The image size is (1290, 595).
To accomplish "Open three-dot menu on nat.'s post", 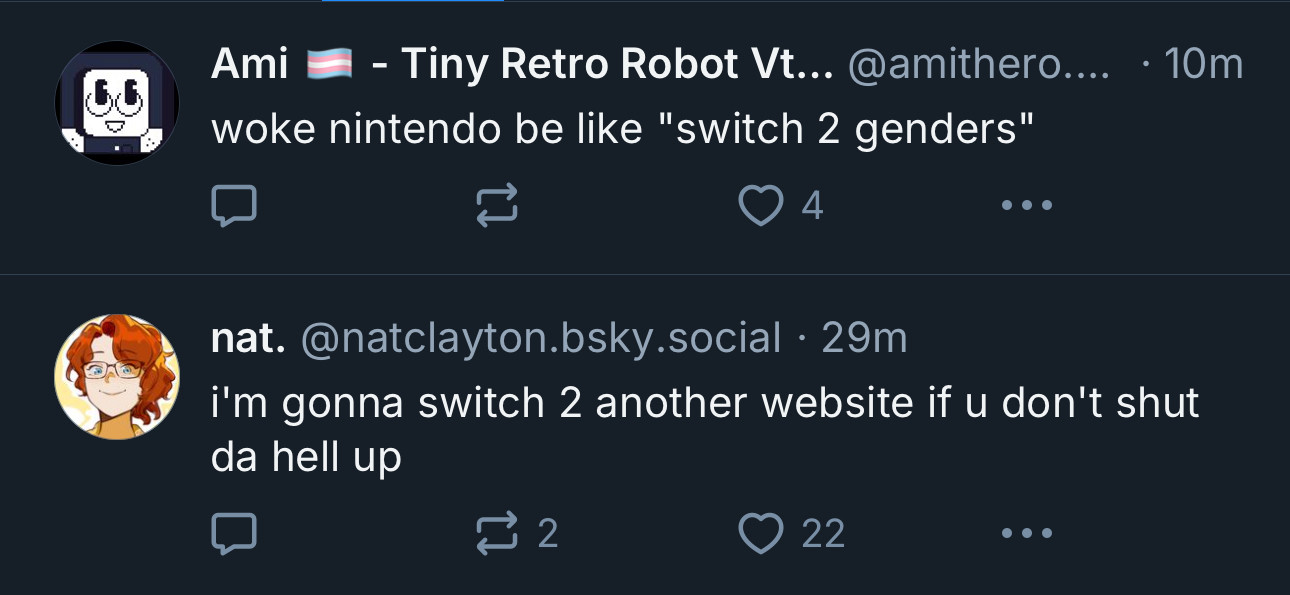I will click(1027, 533).
